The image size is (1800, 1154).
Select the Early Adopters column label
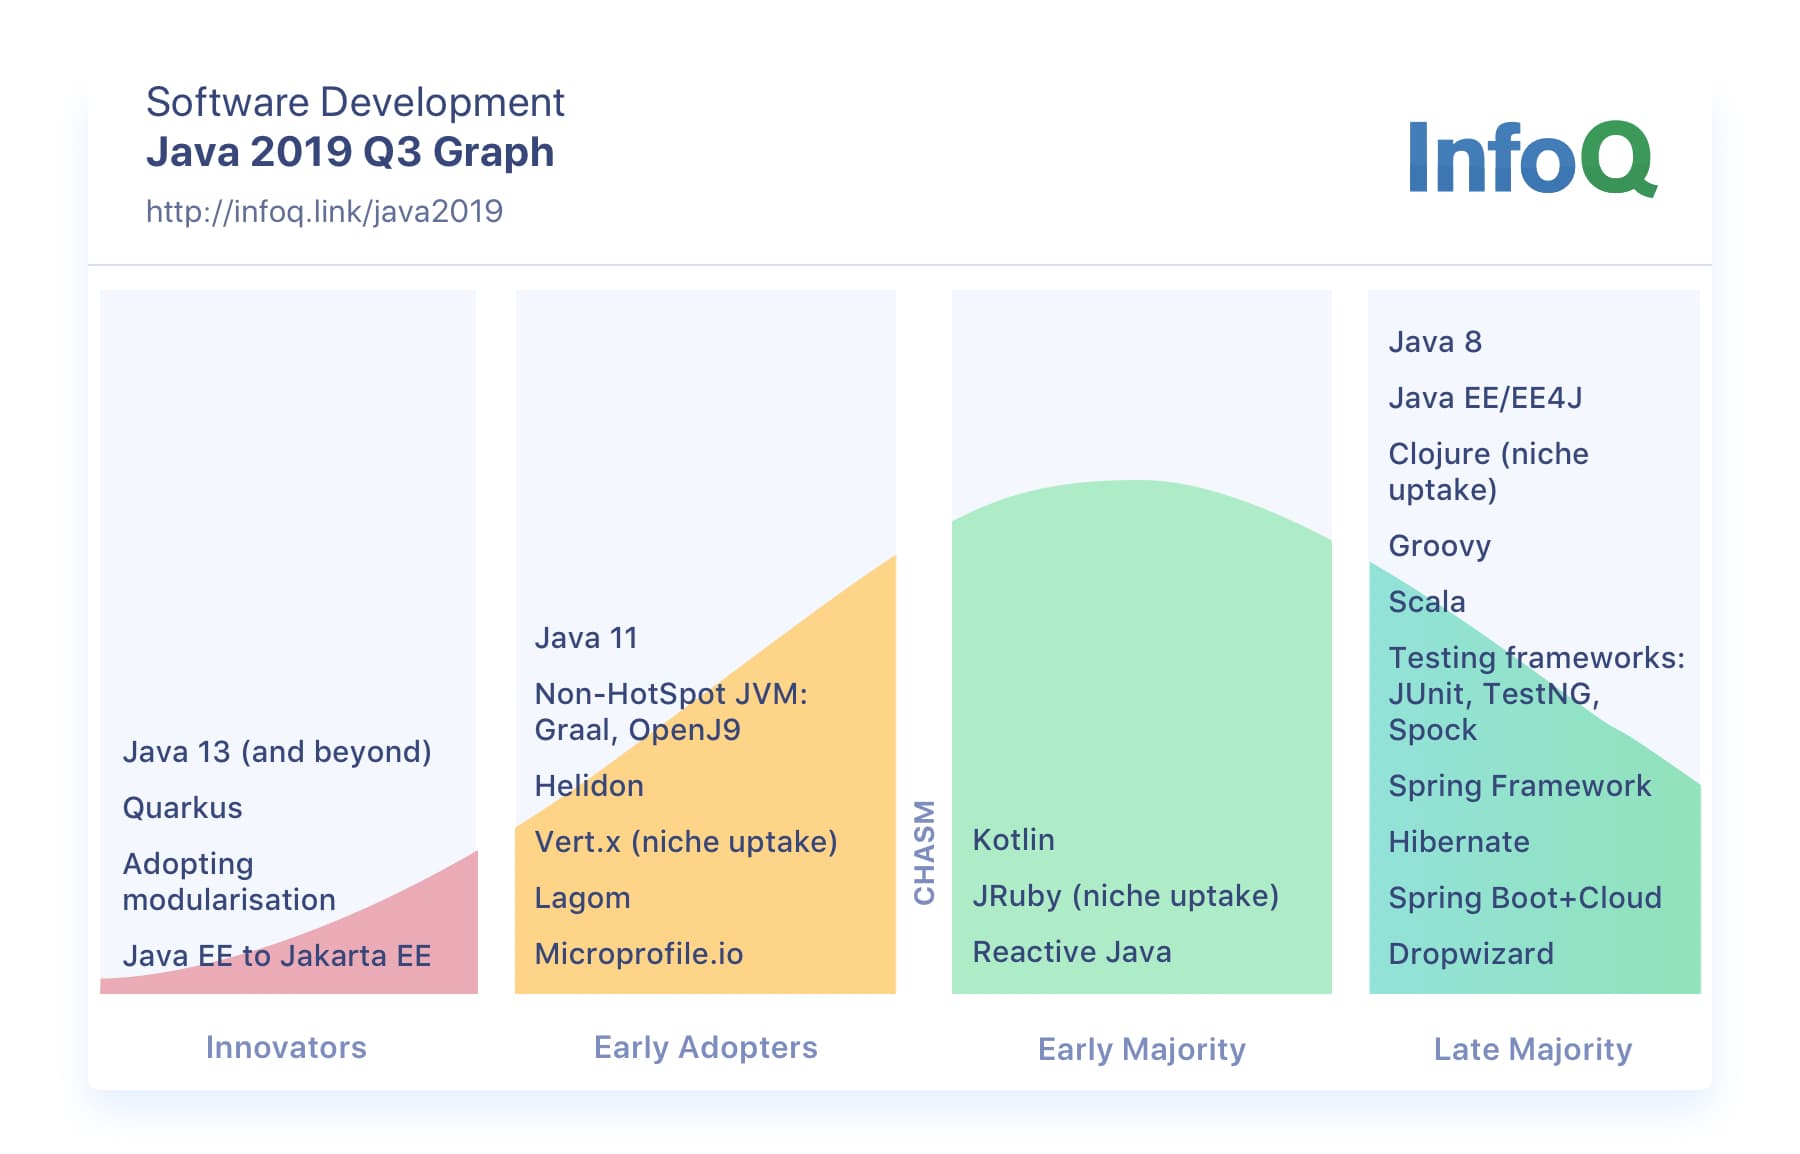coord(705,1048)
